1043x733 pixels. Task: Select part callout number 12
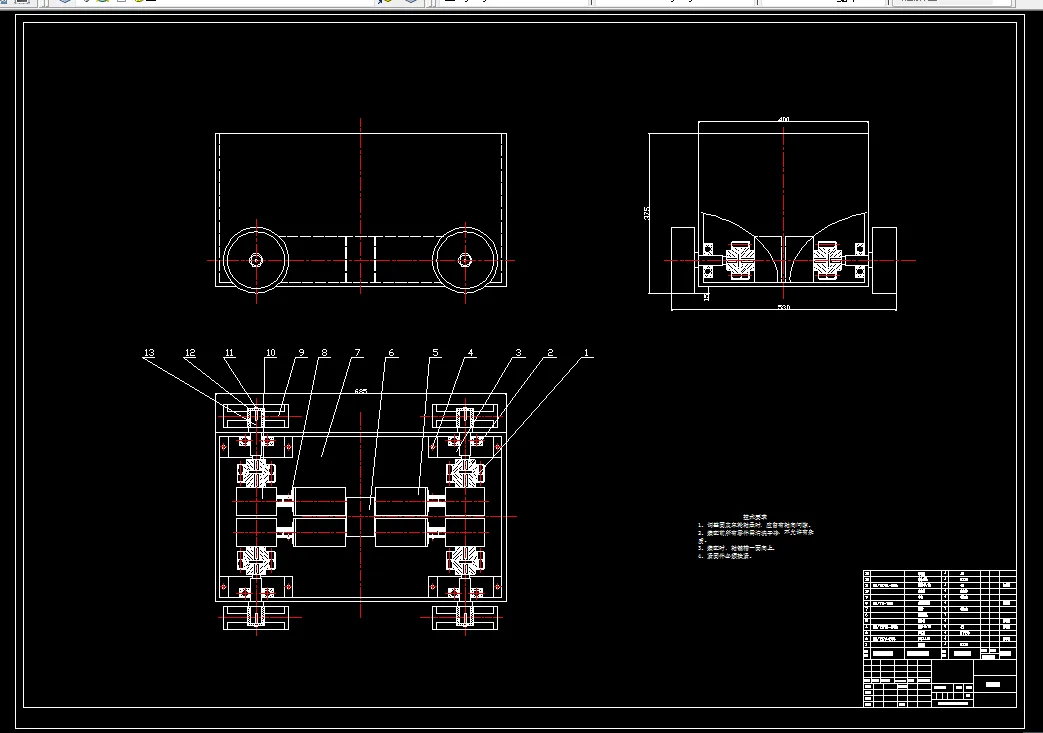coord(190,353)
